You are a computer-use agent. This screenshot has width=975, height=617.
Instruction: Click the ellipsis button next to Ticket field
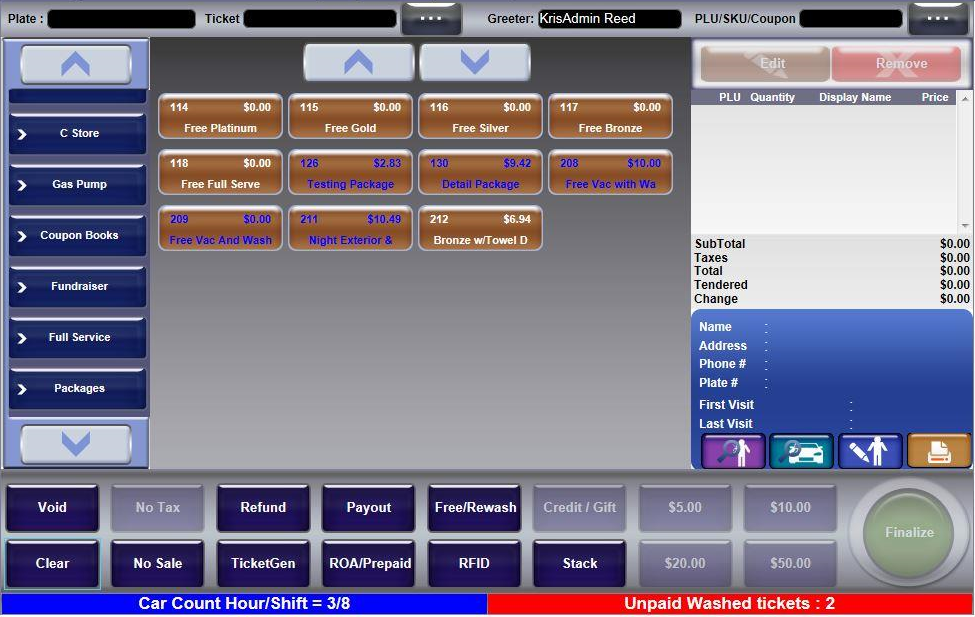[431, 19]
